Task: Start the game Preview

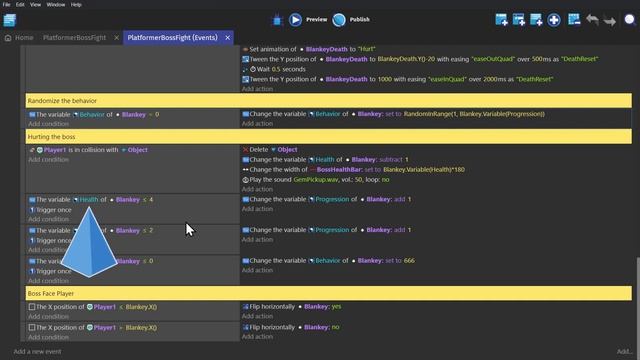Action: [308, 20]
